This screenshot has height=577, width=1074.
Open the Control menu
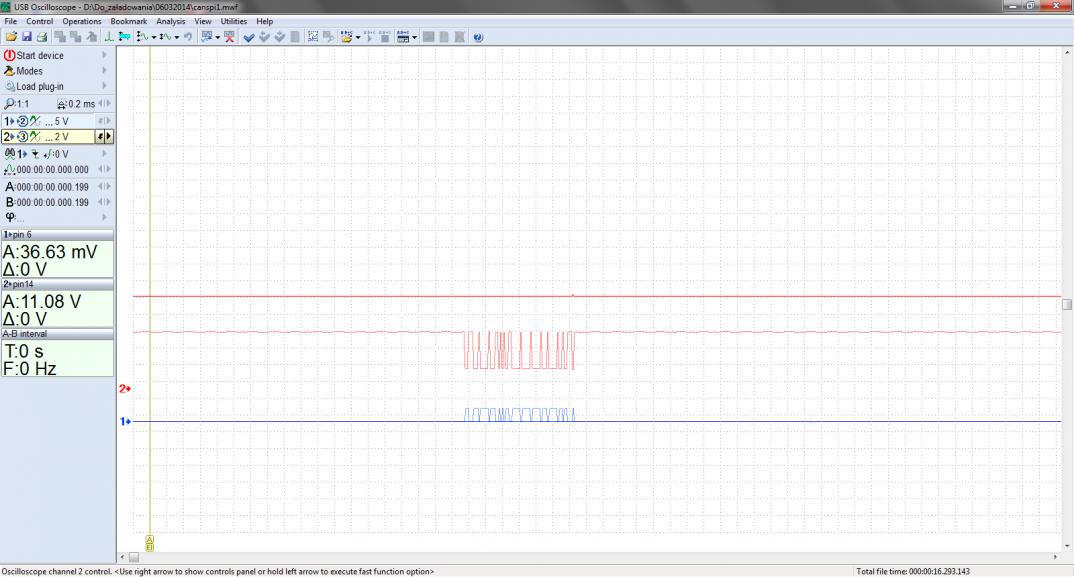40,21
